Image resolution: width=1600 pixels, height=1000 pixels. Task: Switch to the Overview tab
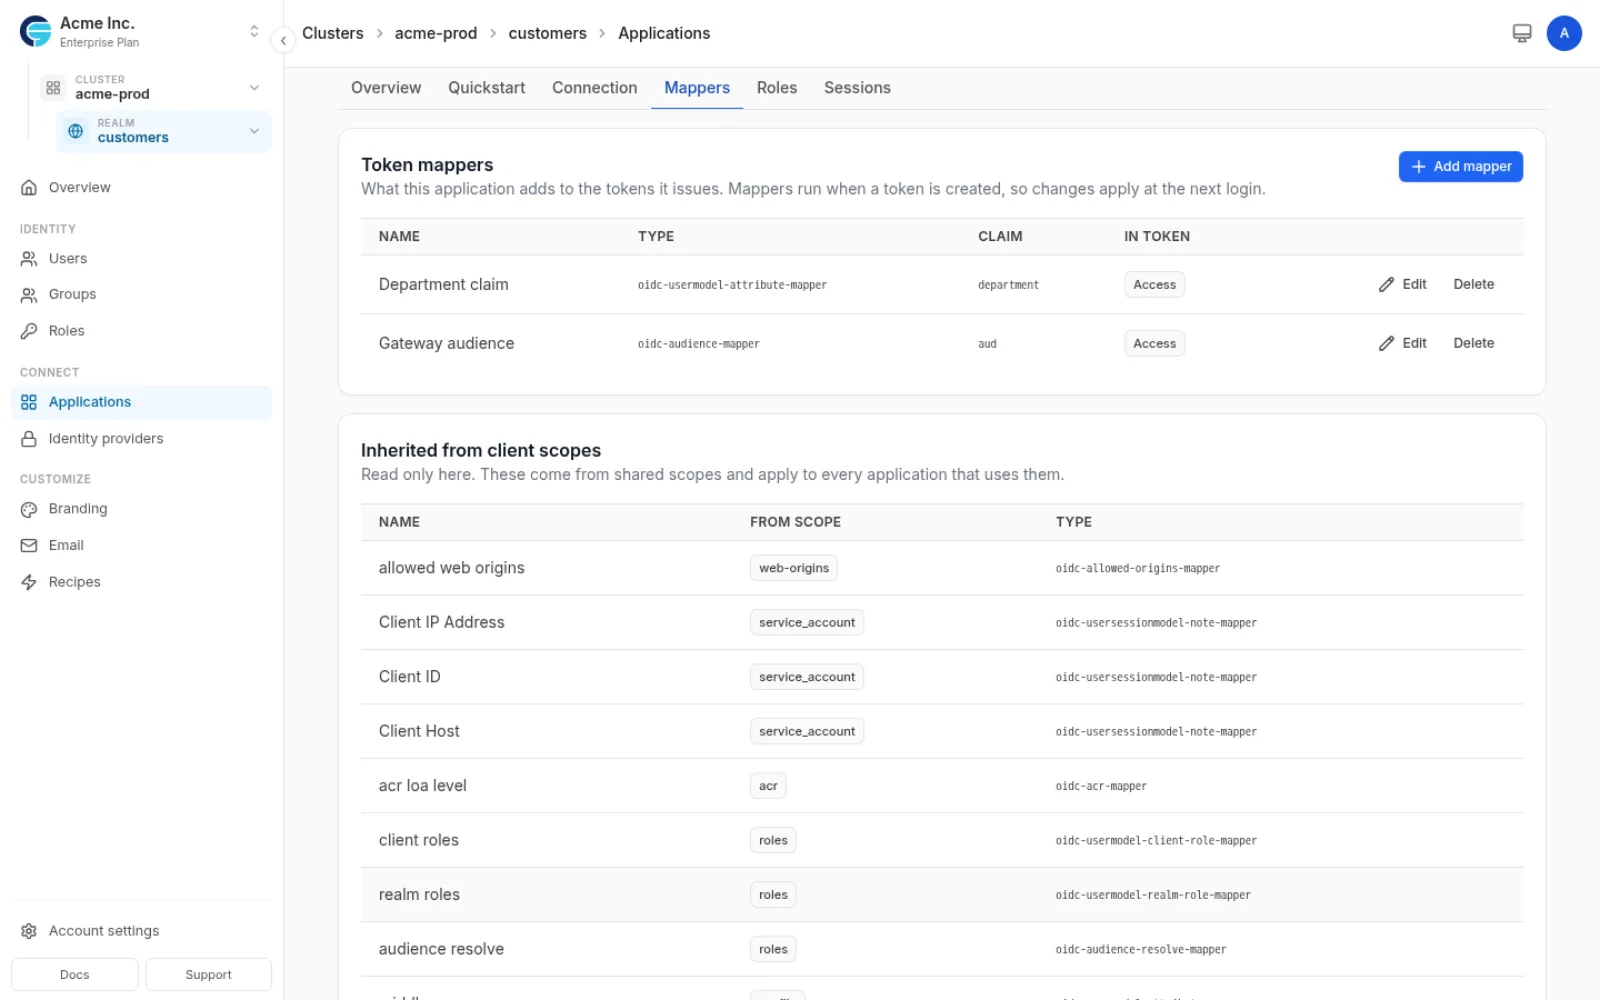click(386, 88)
